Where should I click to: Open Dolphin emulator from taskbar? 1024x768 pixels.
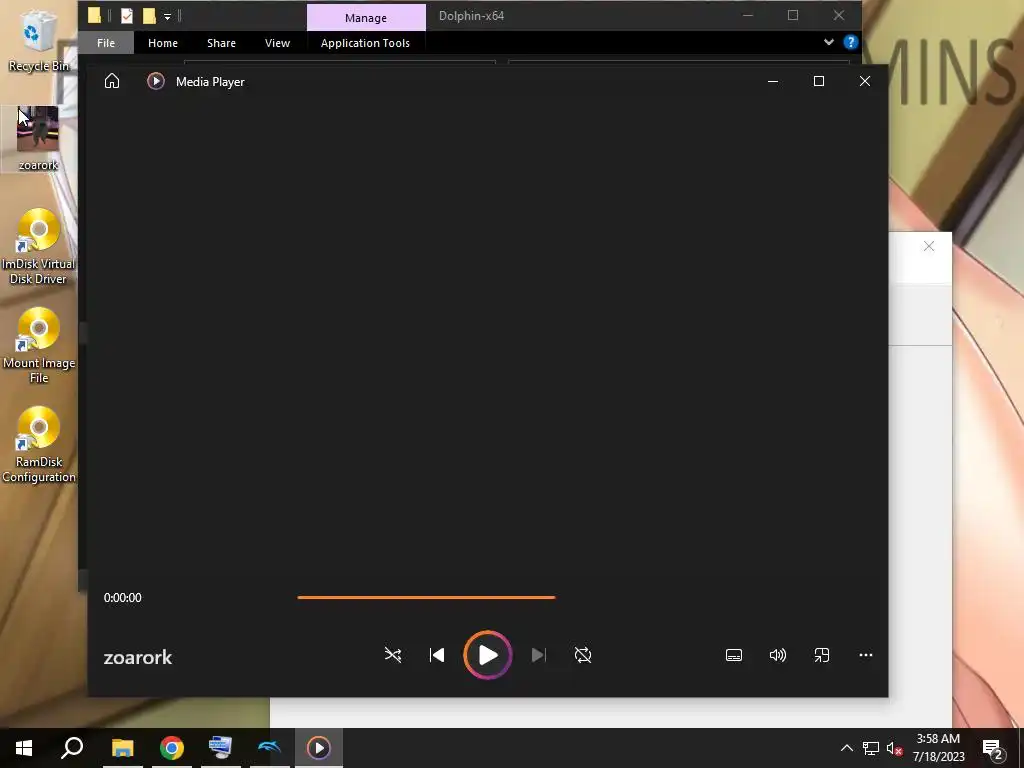click(x=269, y=748)
